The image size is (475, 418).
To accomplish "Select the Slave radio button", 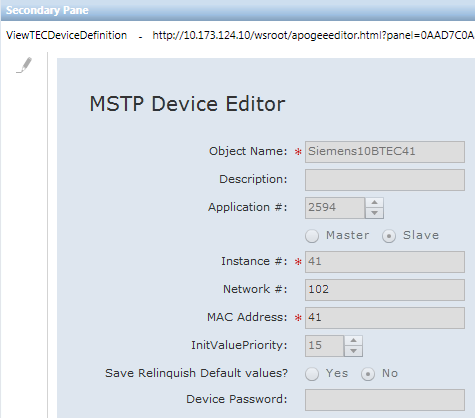I will click(x=389, y=236).
